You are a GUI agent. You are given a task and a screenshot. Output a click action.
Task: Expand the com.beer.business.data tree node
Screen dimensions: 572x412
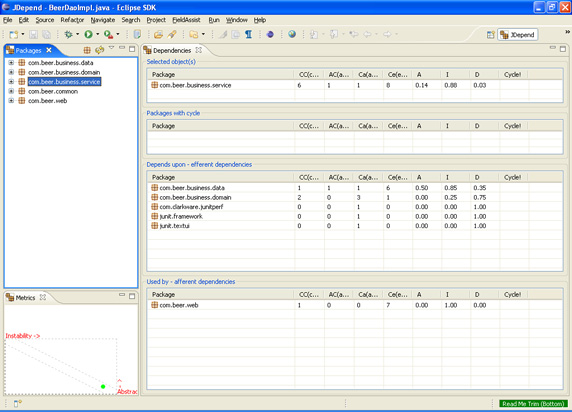click(11, 63)
